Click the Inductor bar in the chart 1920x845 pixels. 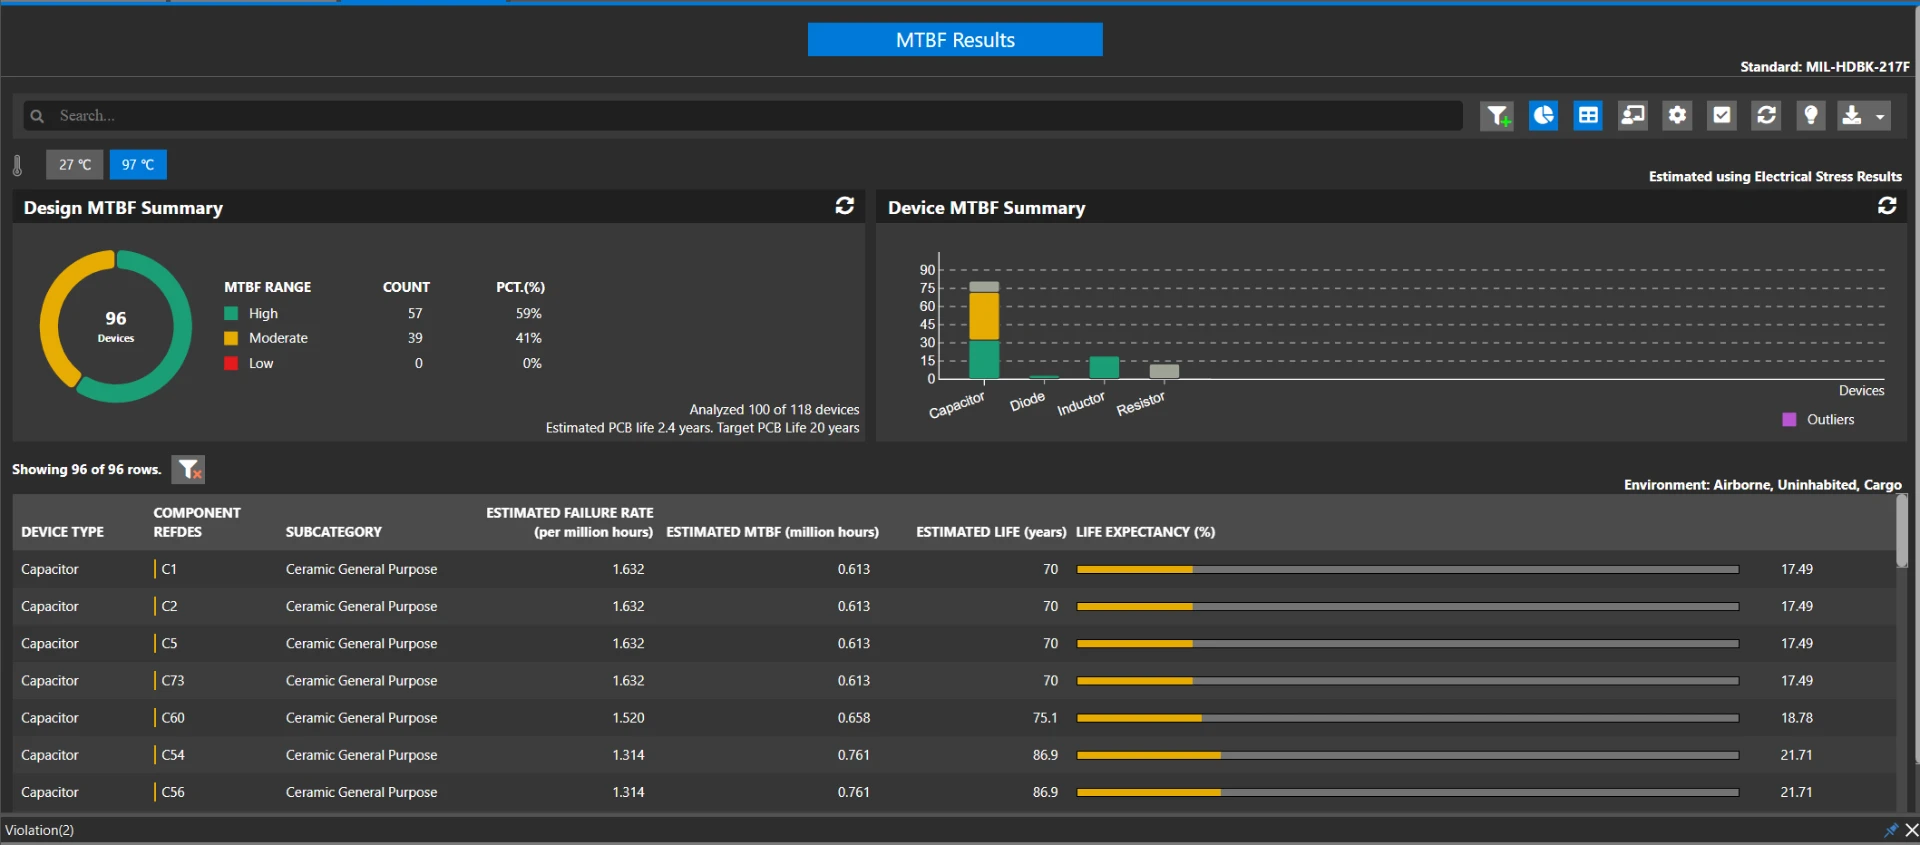(x=1104, y=367)
